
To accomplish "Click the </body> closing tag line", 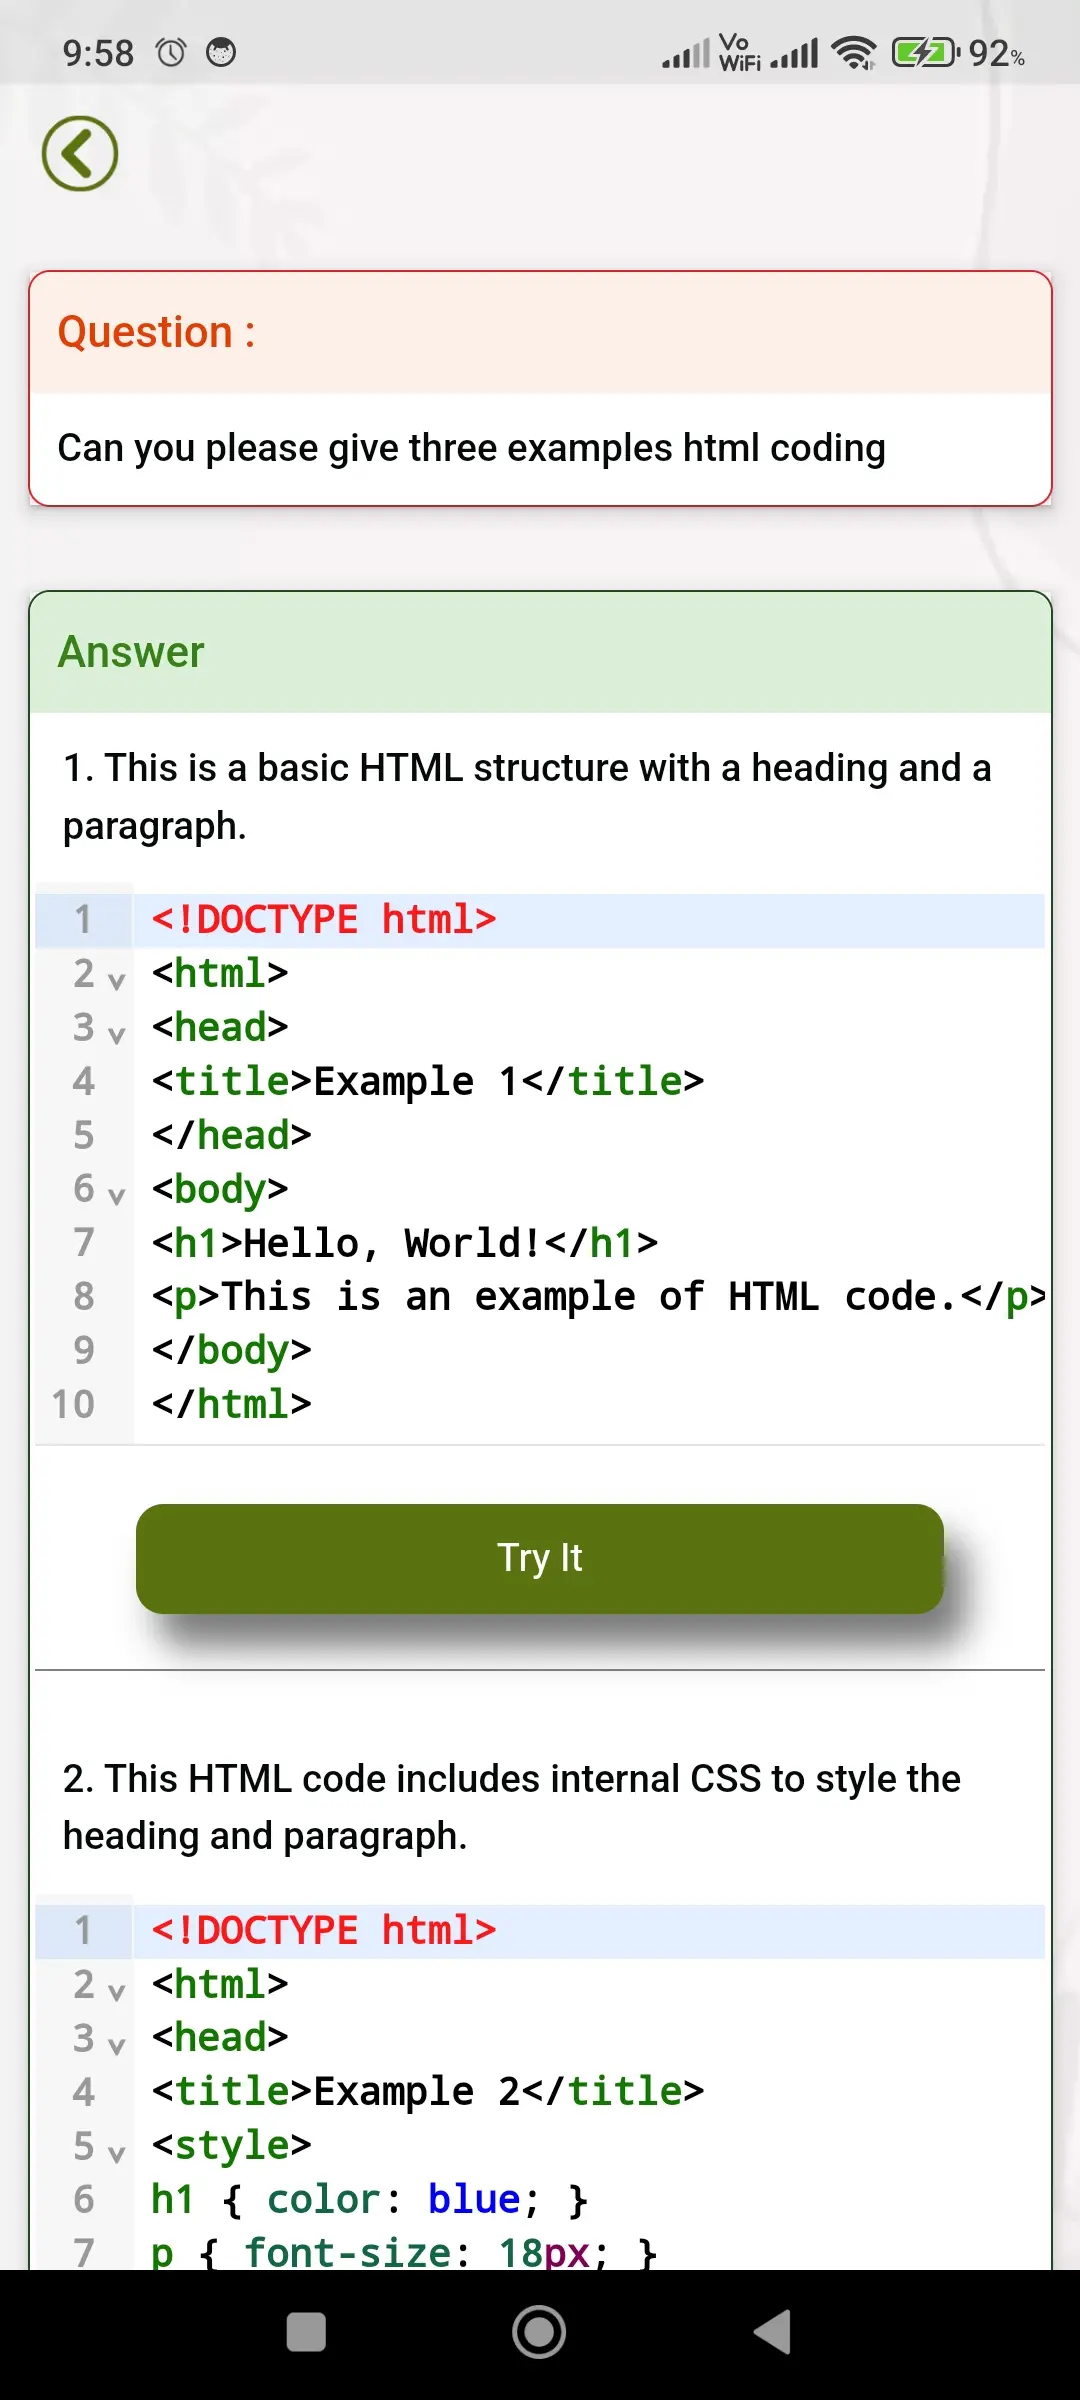I will tap(232, 1351).
